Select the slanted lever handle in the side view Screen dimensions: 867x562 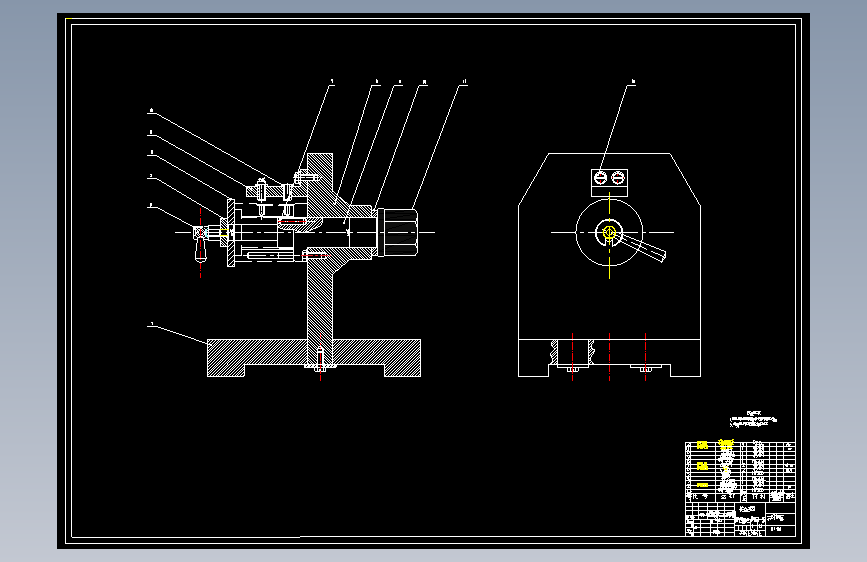click(643, 247)
